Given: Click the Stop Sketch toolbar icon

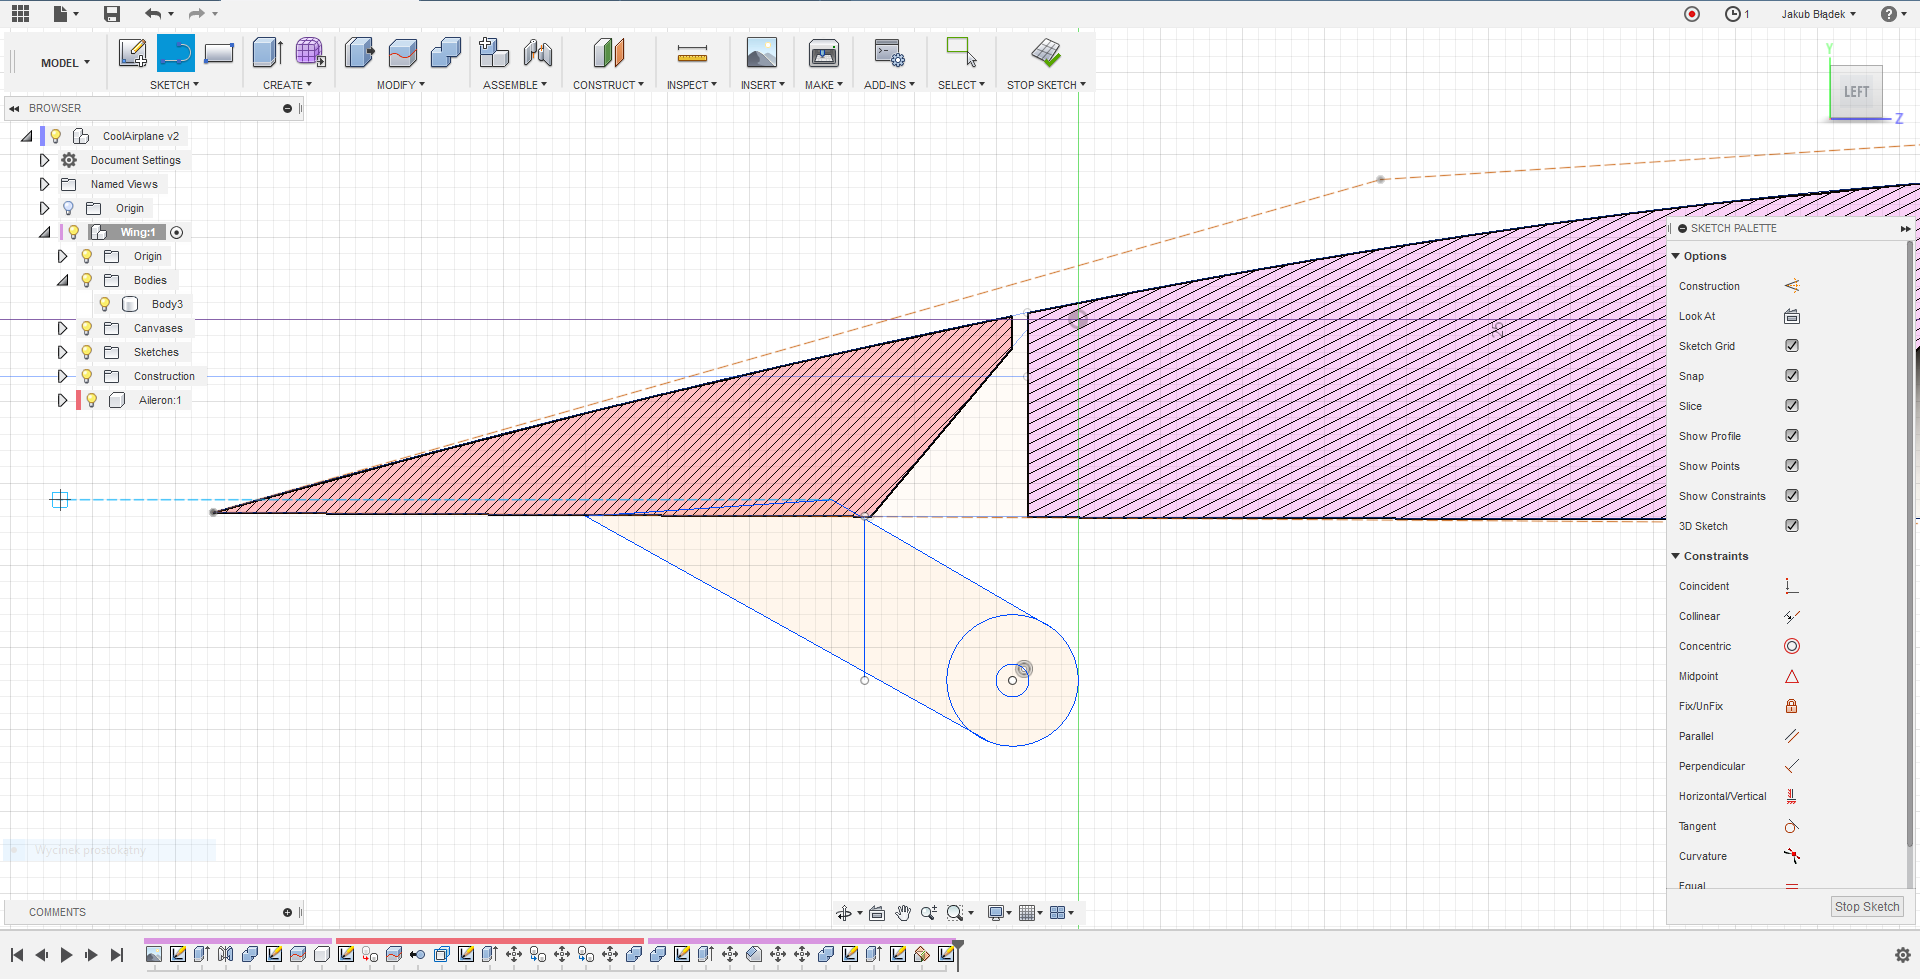Looking at the screenshot, I should pyautogui.click(x=1046, y=53).
